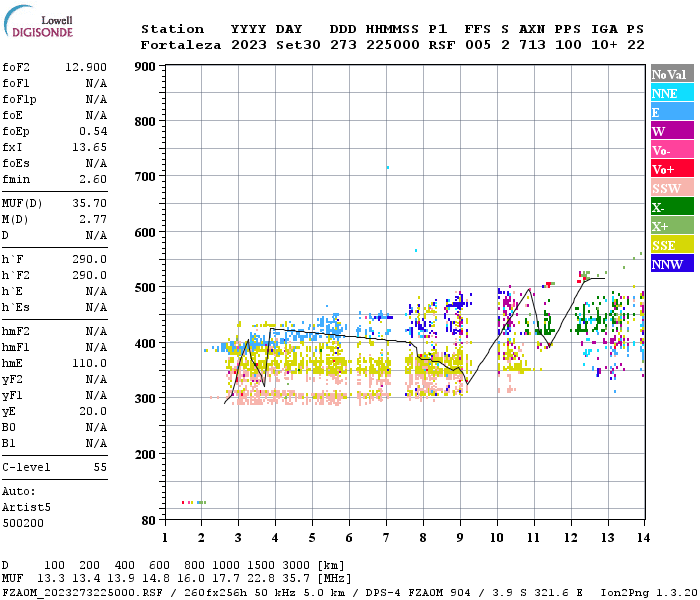This screenshot has height=600, width=700.
Task: Select the Vo- pink legend swatch
Action: (x=672, y=150)
